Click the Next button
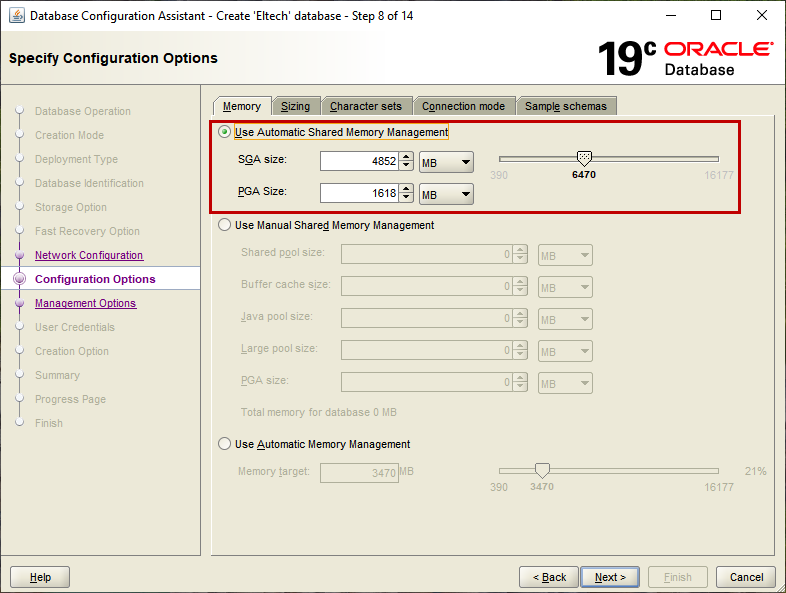The width and height of the screenshot is (786, 593). tap(610, 577)
